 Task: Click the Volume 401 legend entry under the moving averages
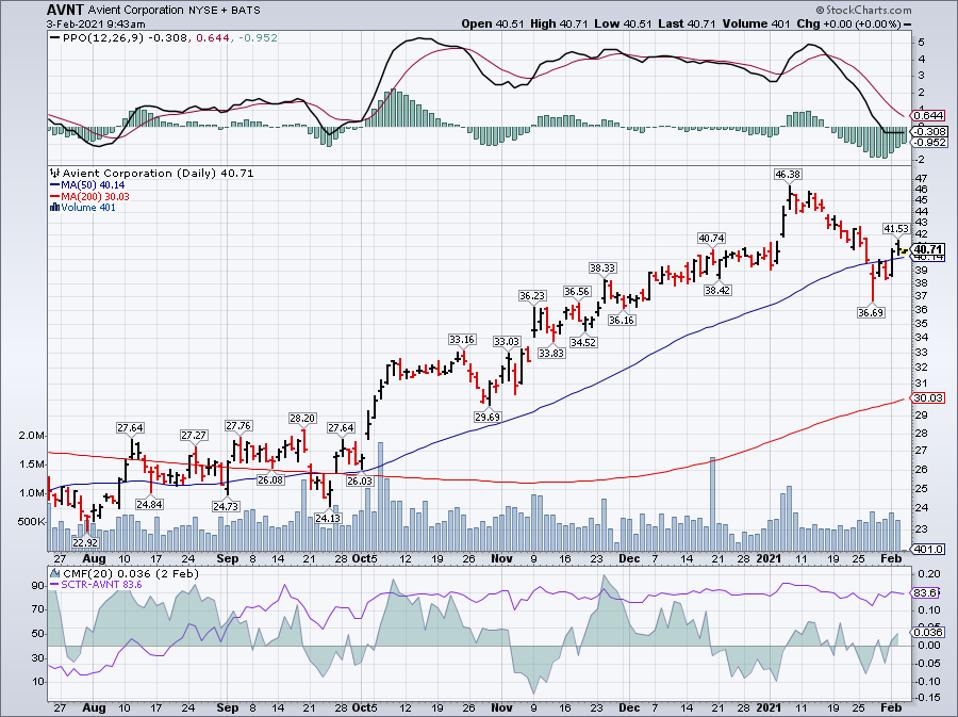click(88, 208)
